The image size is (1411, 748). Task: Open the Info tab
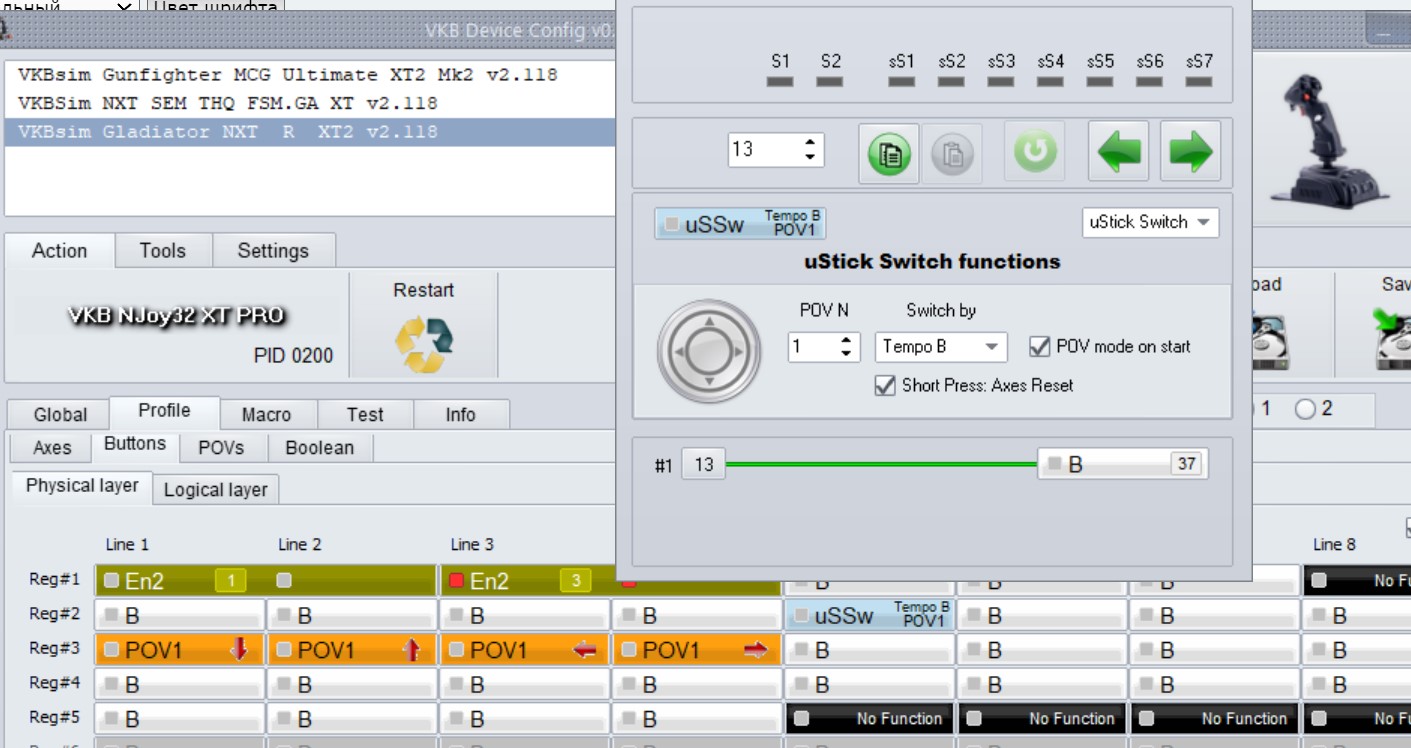[x=460, y=415]
